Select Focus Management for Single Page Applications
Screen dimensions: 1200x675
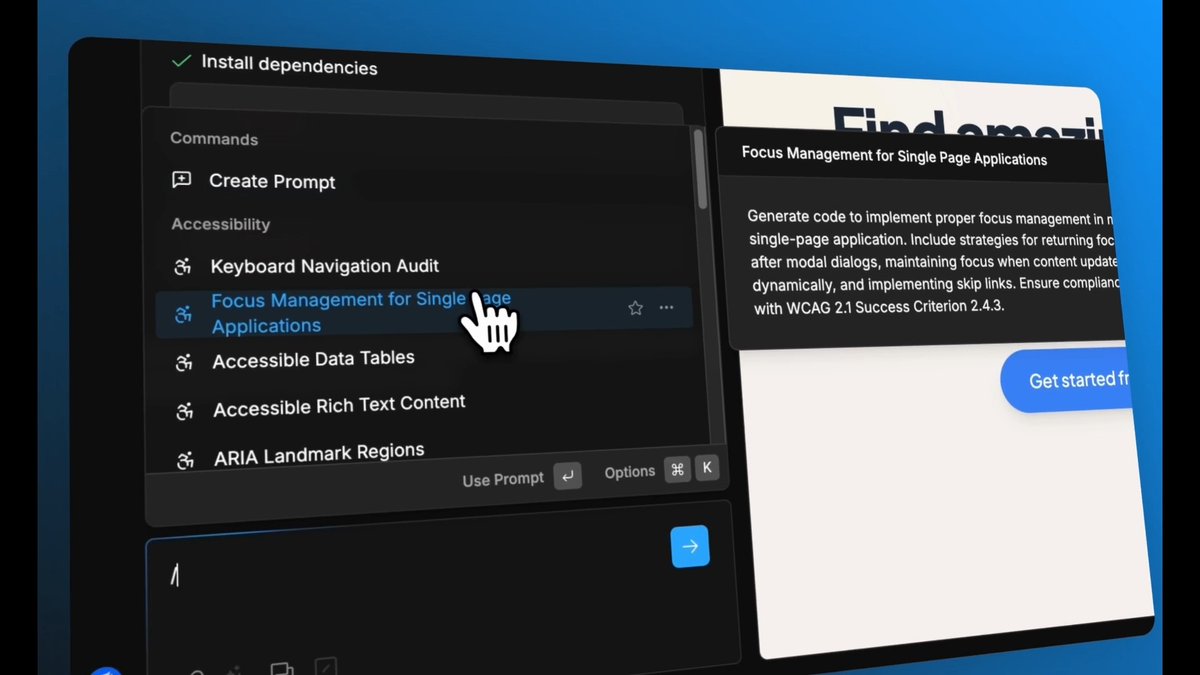coord(424,313)
